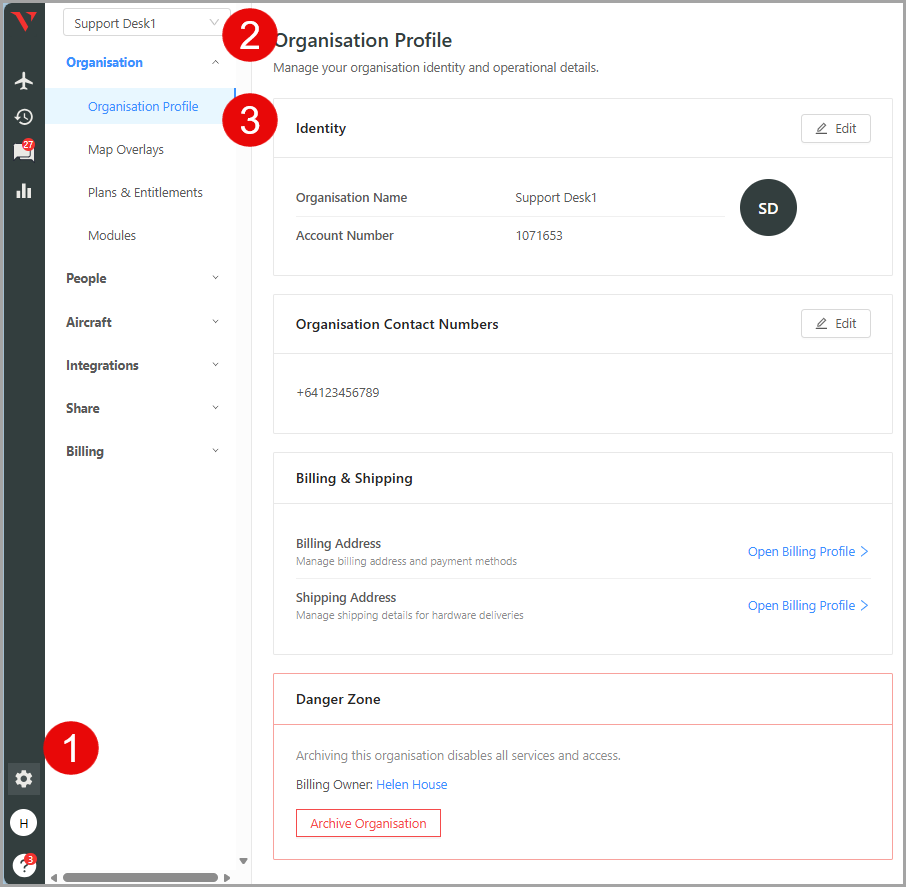Open Billing Profile for Billing Address

(808, 552)
